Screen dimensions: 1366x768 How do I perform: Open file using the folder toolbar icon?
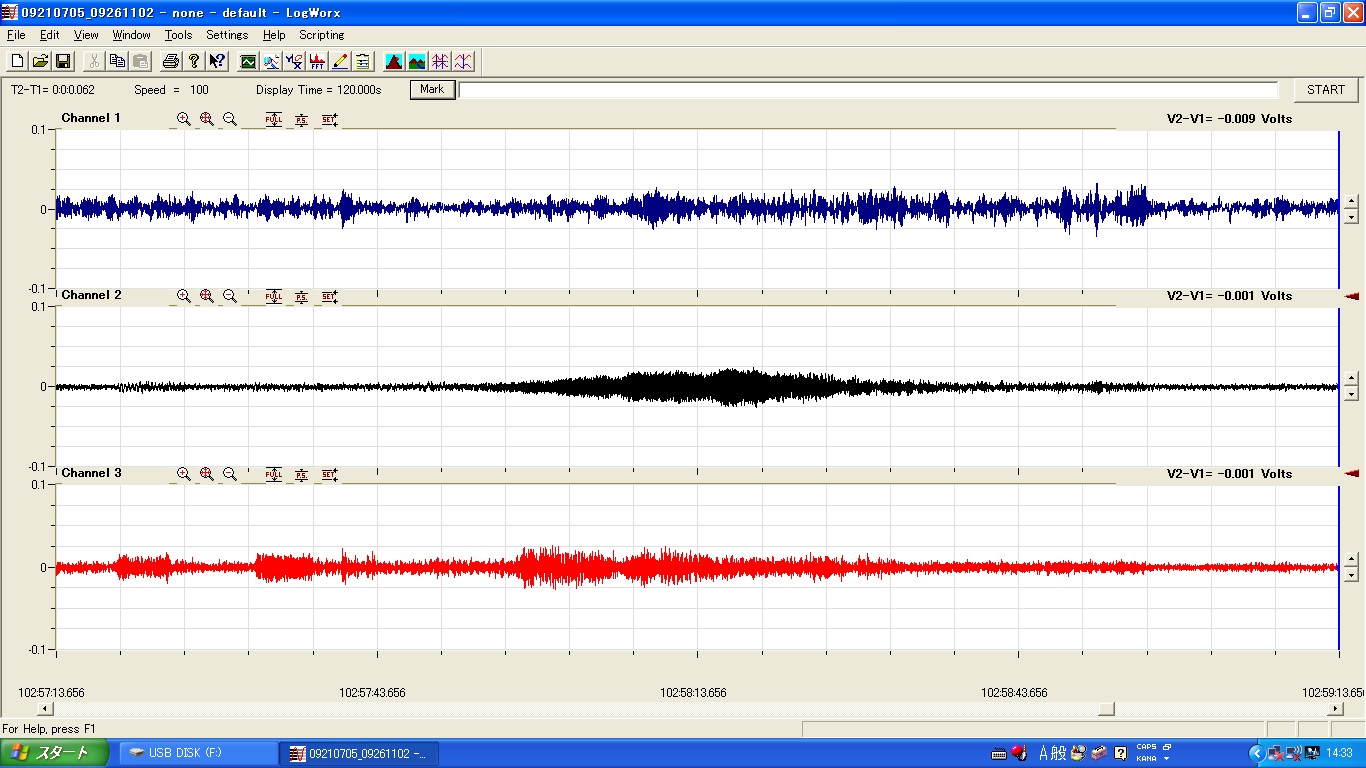pyautogui.click(x=40, y=62)
